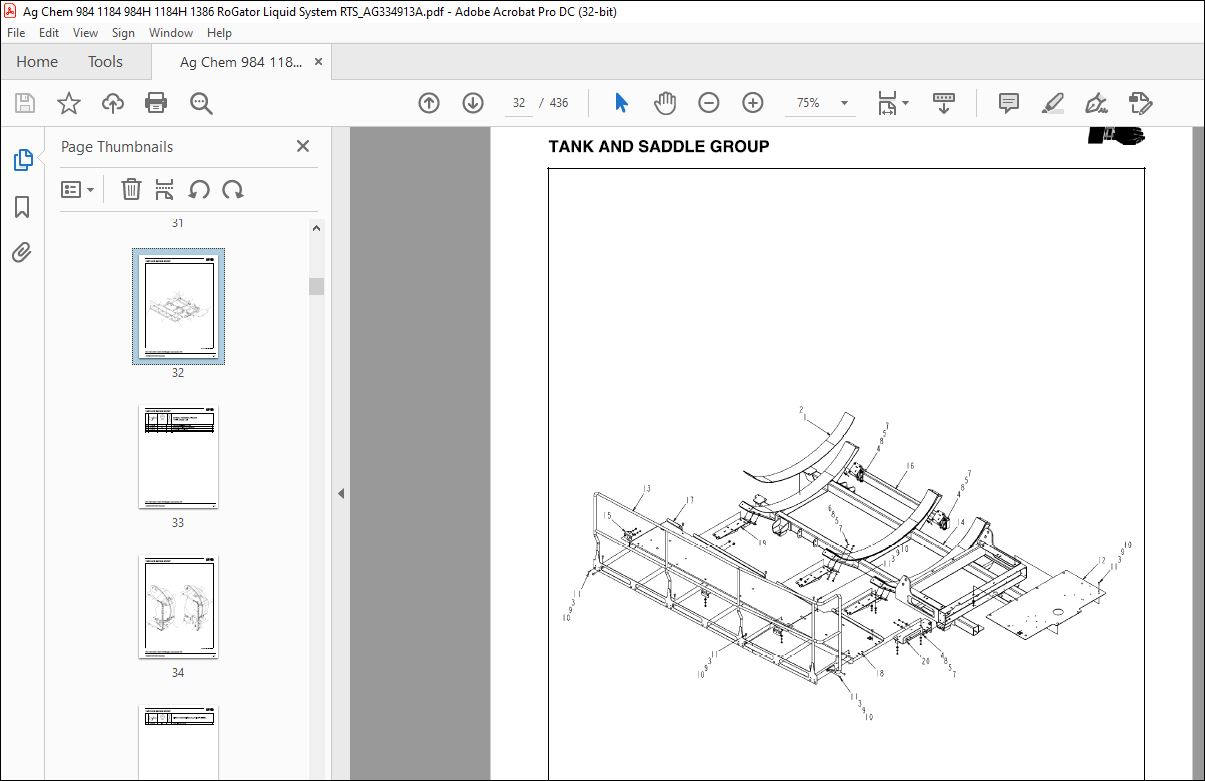Image resolution: width=1205 pixels, height=781 pixels.
Task: Open the Window menu
Action: click(x=171, y=33)
